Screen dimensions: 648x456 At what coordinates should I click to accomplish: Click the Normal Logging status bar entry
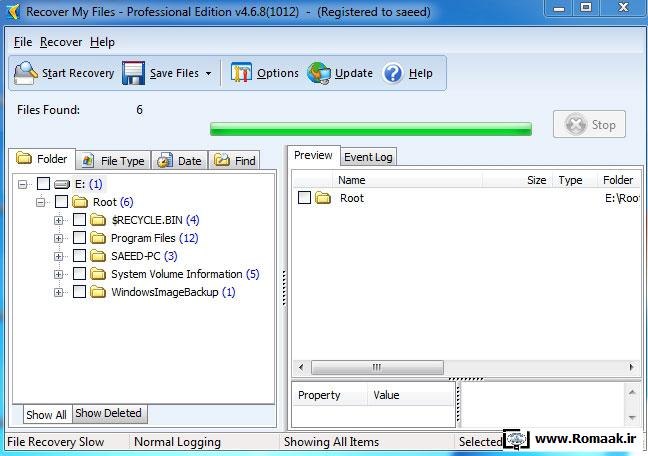(x=178, y=442)
